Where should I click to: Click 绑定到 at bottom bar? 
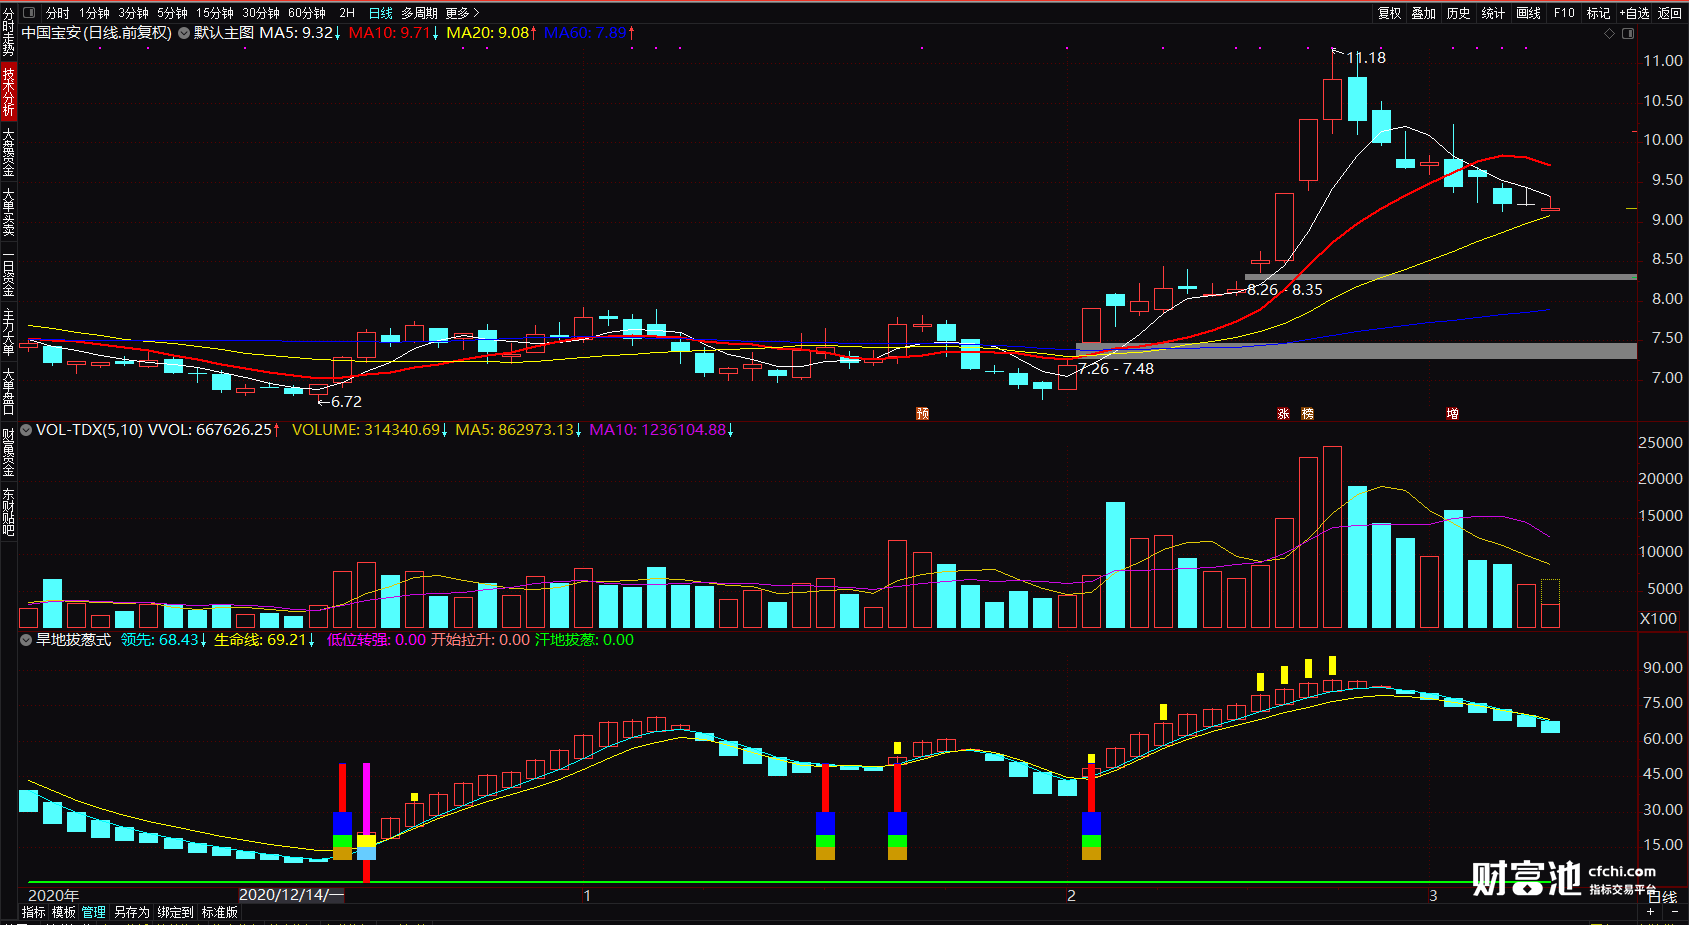175,912
